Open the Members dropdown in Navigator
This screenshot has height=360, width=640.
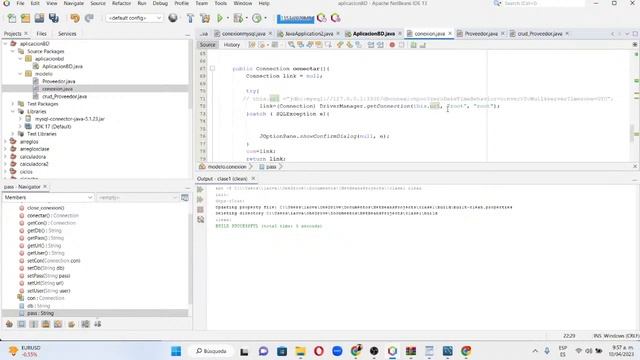tap(48, 198)
